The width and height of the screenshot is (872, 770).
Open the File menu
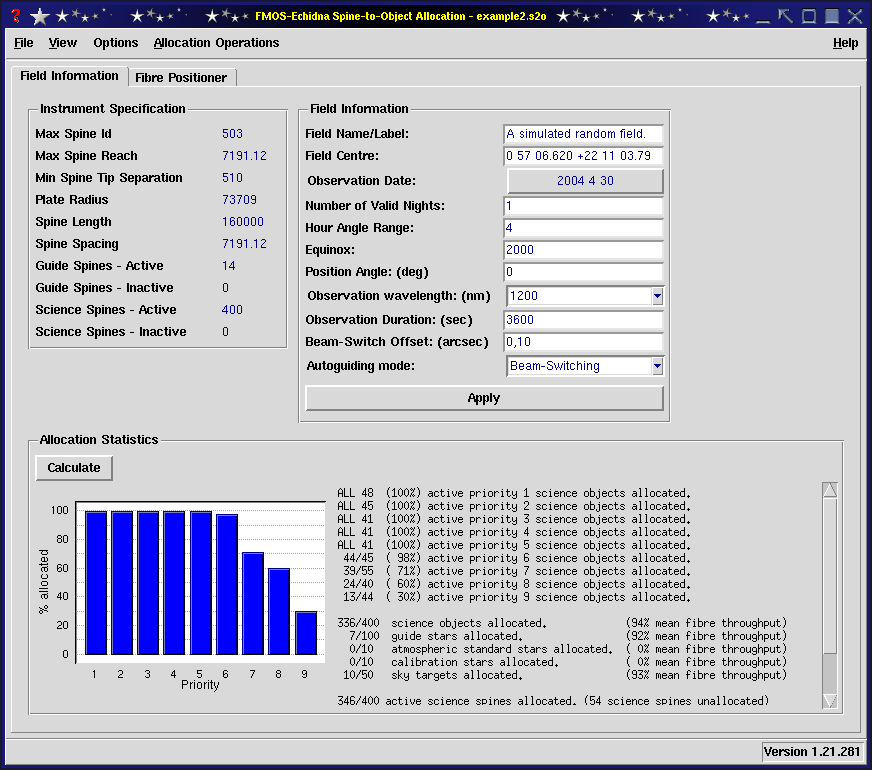pyautogui.click(x=23, y=43)
